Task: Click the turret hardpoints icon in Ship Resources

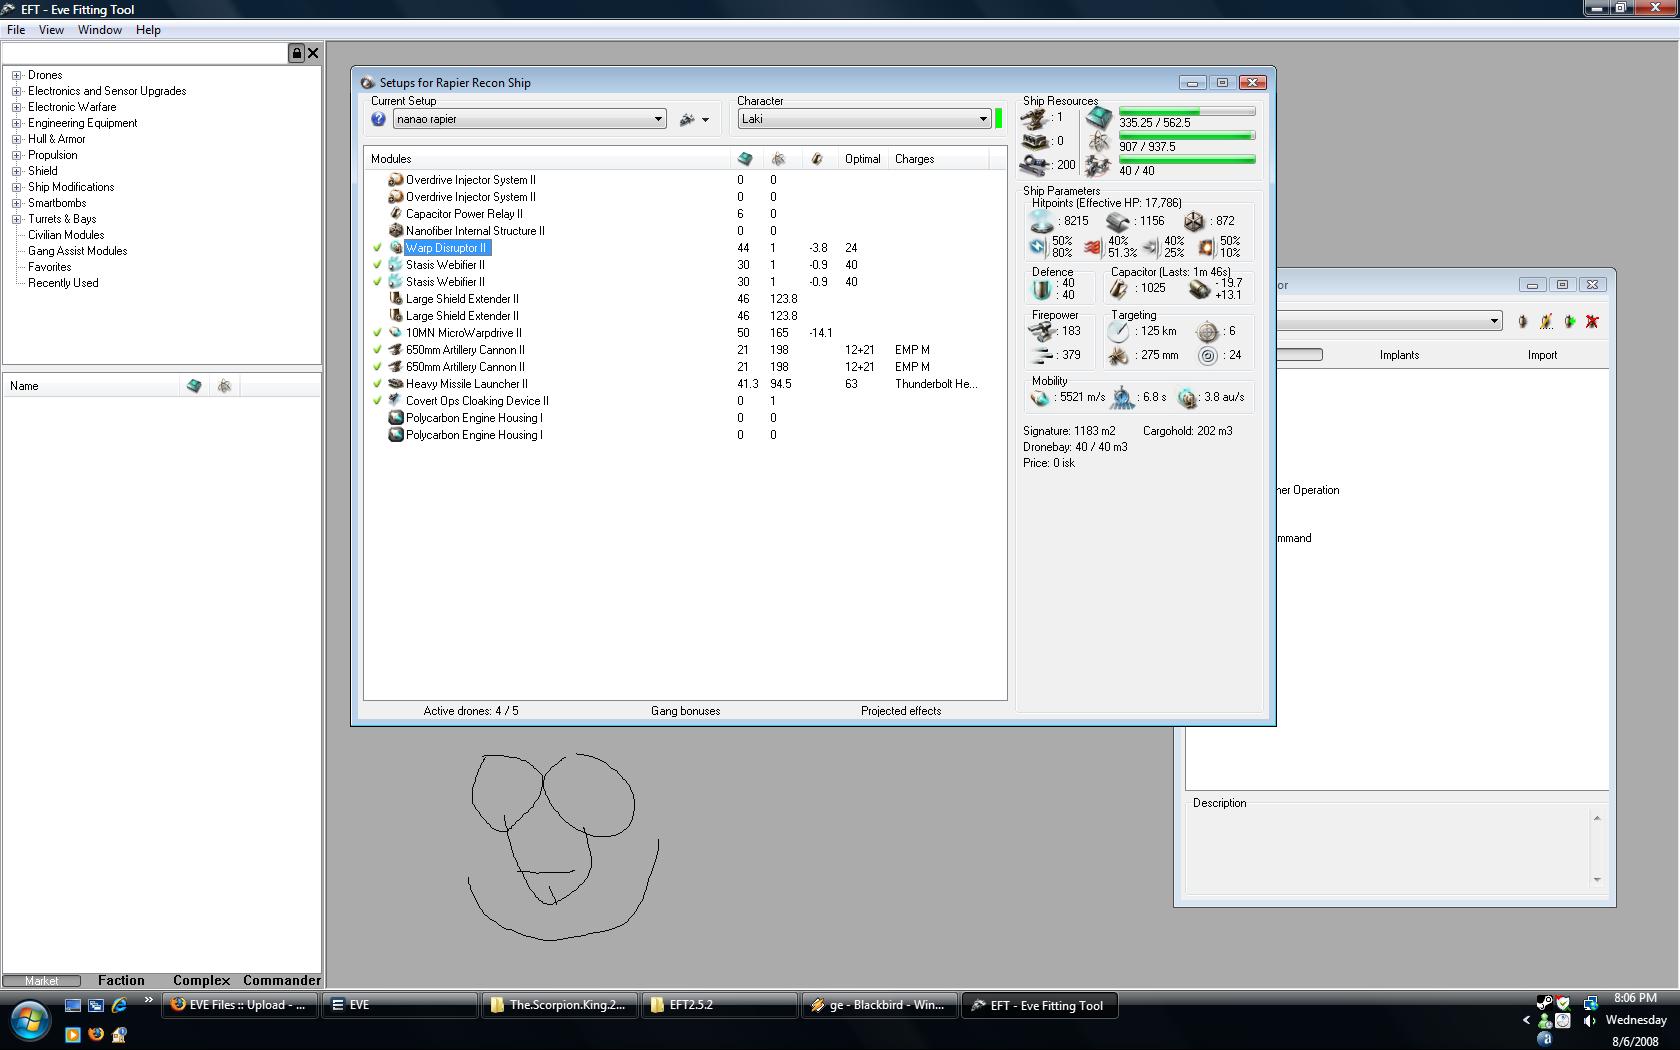Action: [1035, 118]
